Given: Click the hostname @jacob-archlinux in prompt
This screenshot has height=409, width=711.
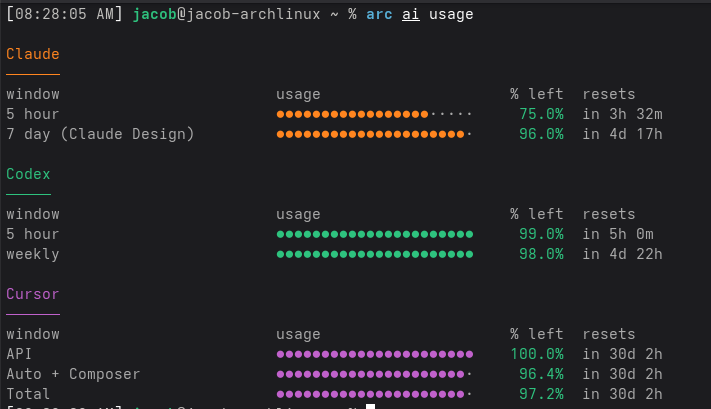Looking at the screenshot, I should point(248,14).
